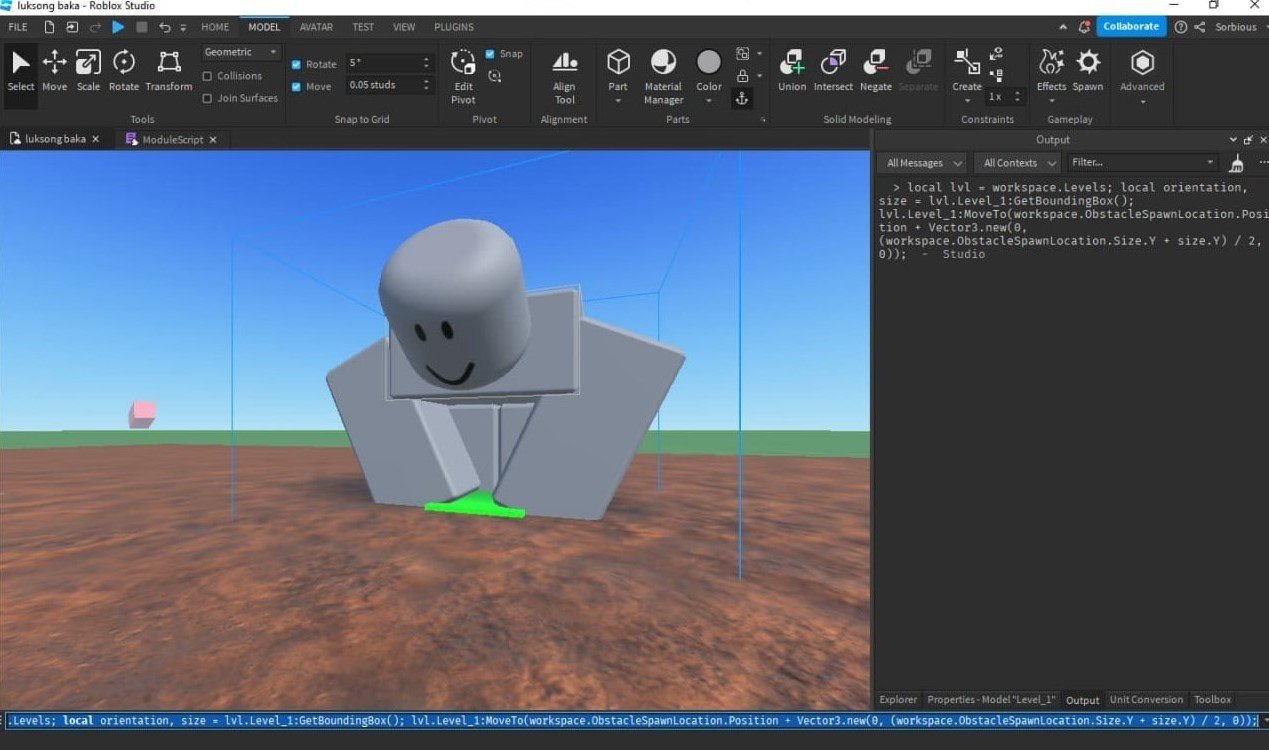Switch to the HOME ribbon tab
This screenshot has width=1269, height=750.
pos(215,27)
